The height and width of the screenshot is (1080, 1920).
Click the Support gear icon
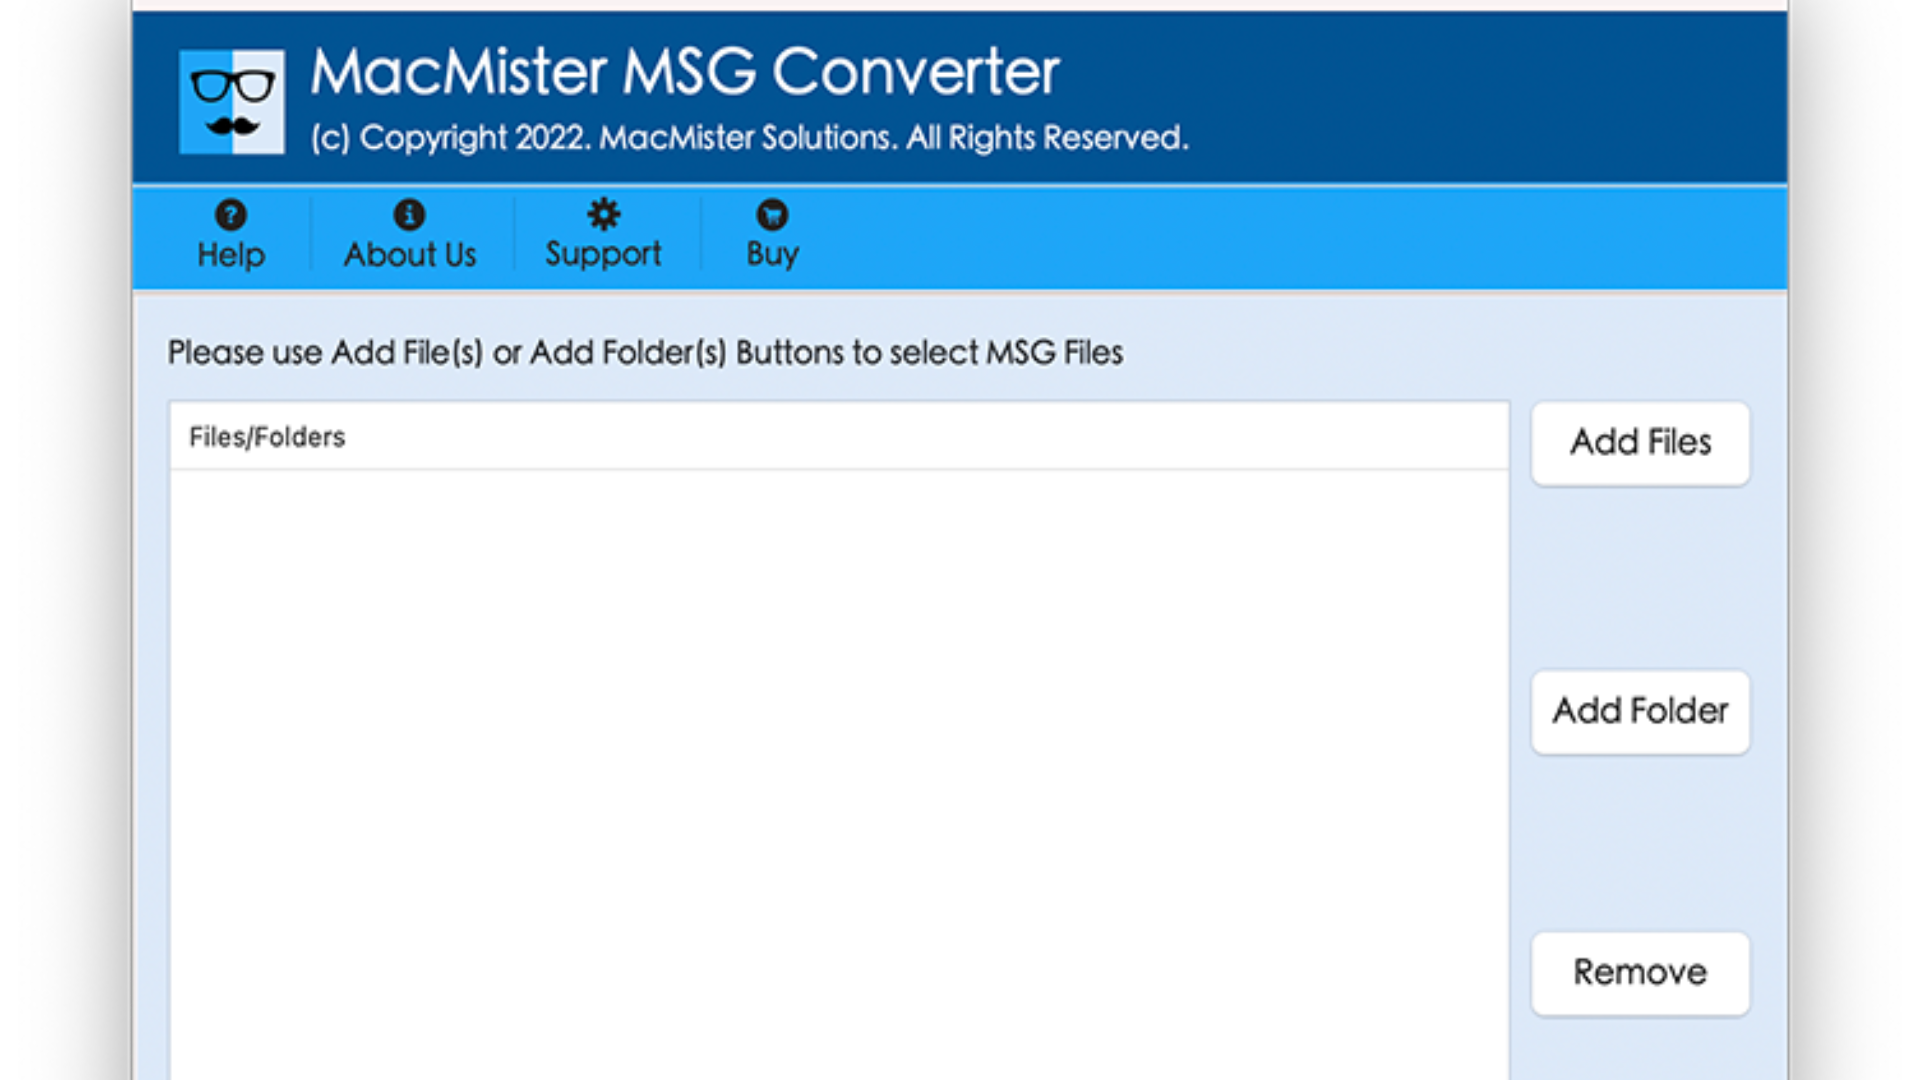[x=603, y=214]
